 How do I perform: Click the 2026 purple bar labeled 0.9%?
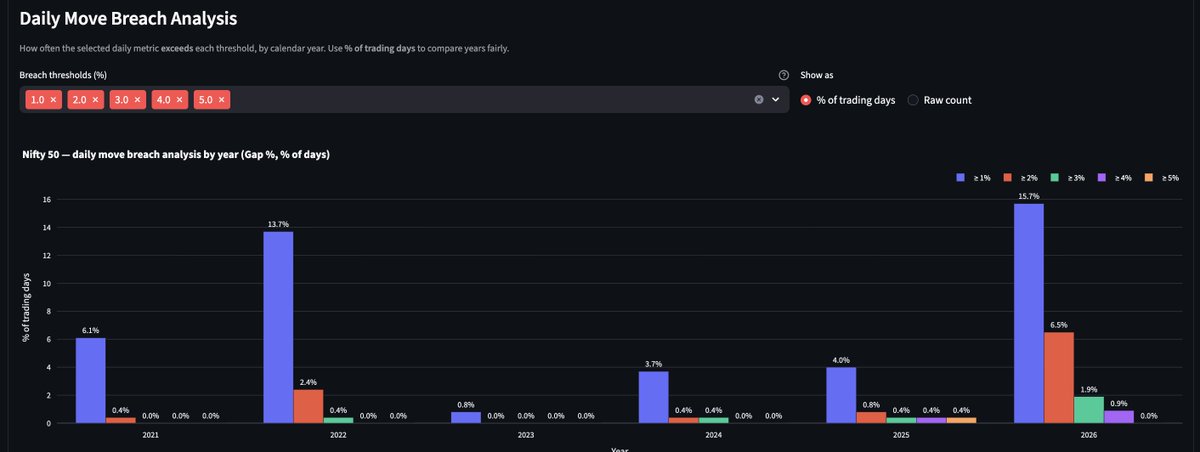[1119, 417]
